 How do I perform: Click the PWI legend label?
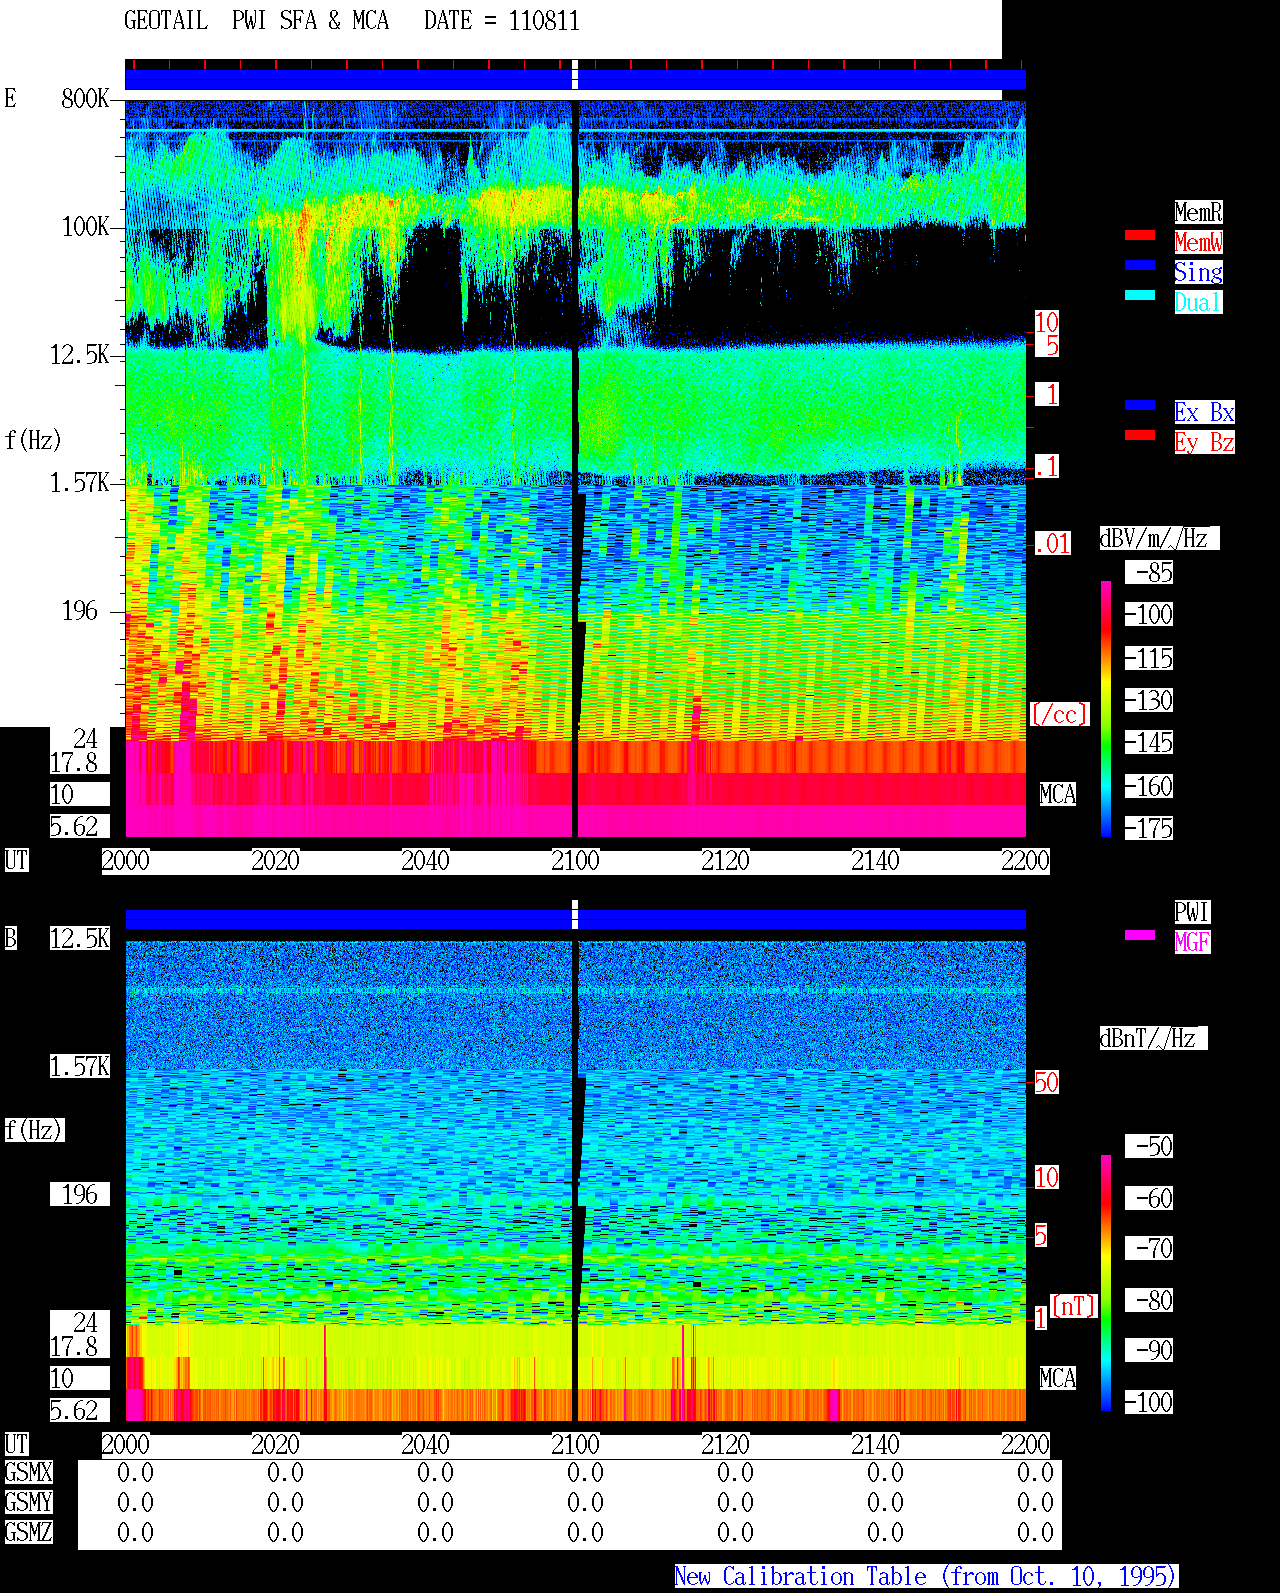(1192, 912)
